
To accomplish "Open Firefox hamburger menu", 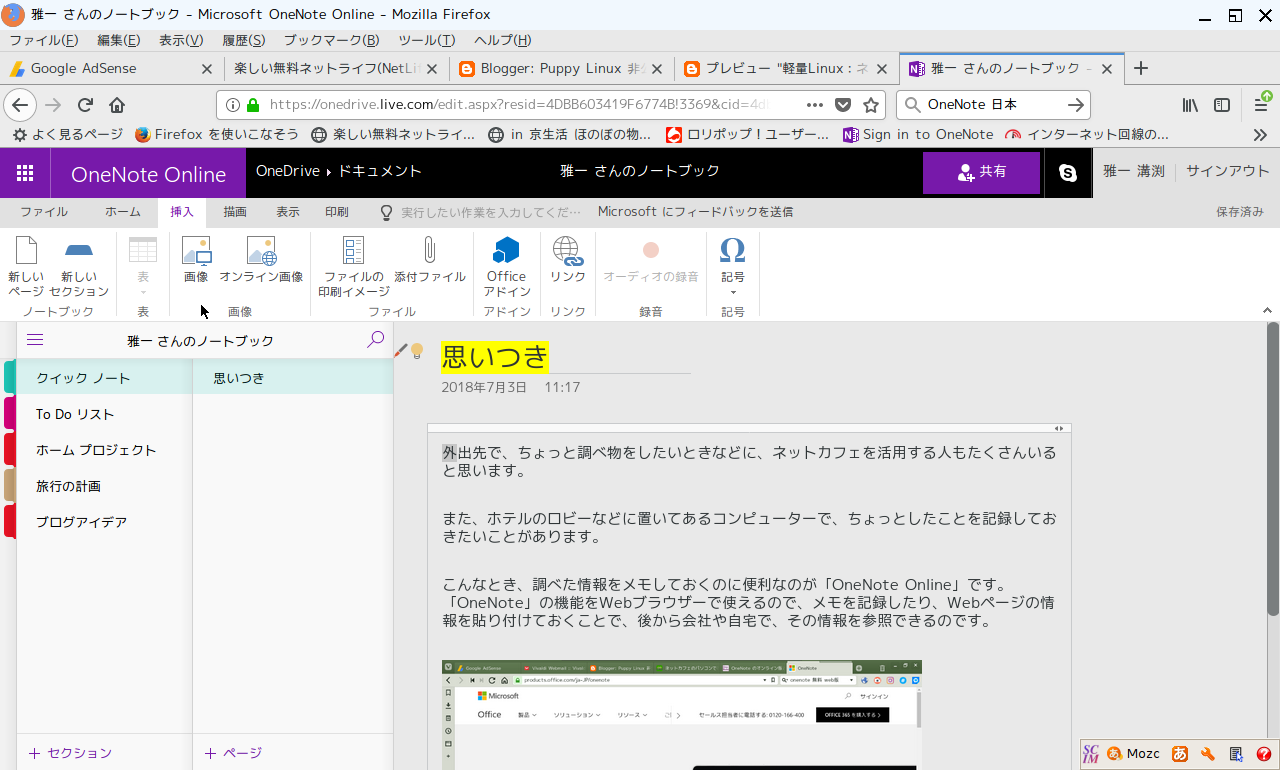I will 1262,105.
